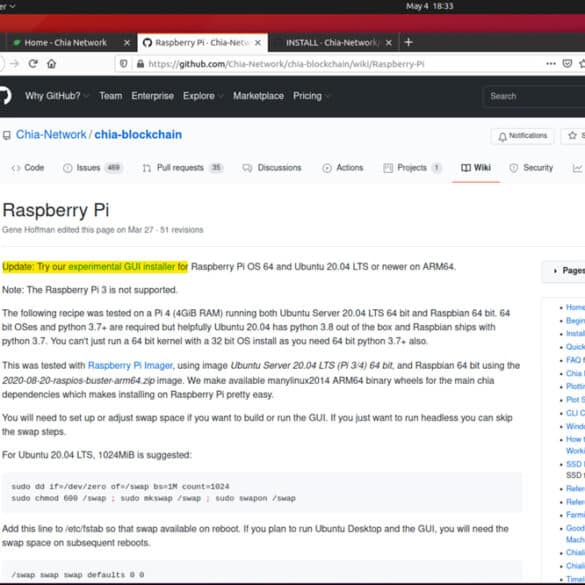
Task: Open the CLI wiki sidebar link
Action: [575, 413]
